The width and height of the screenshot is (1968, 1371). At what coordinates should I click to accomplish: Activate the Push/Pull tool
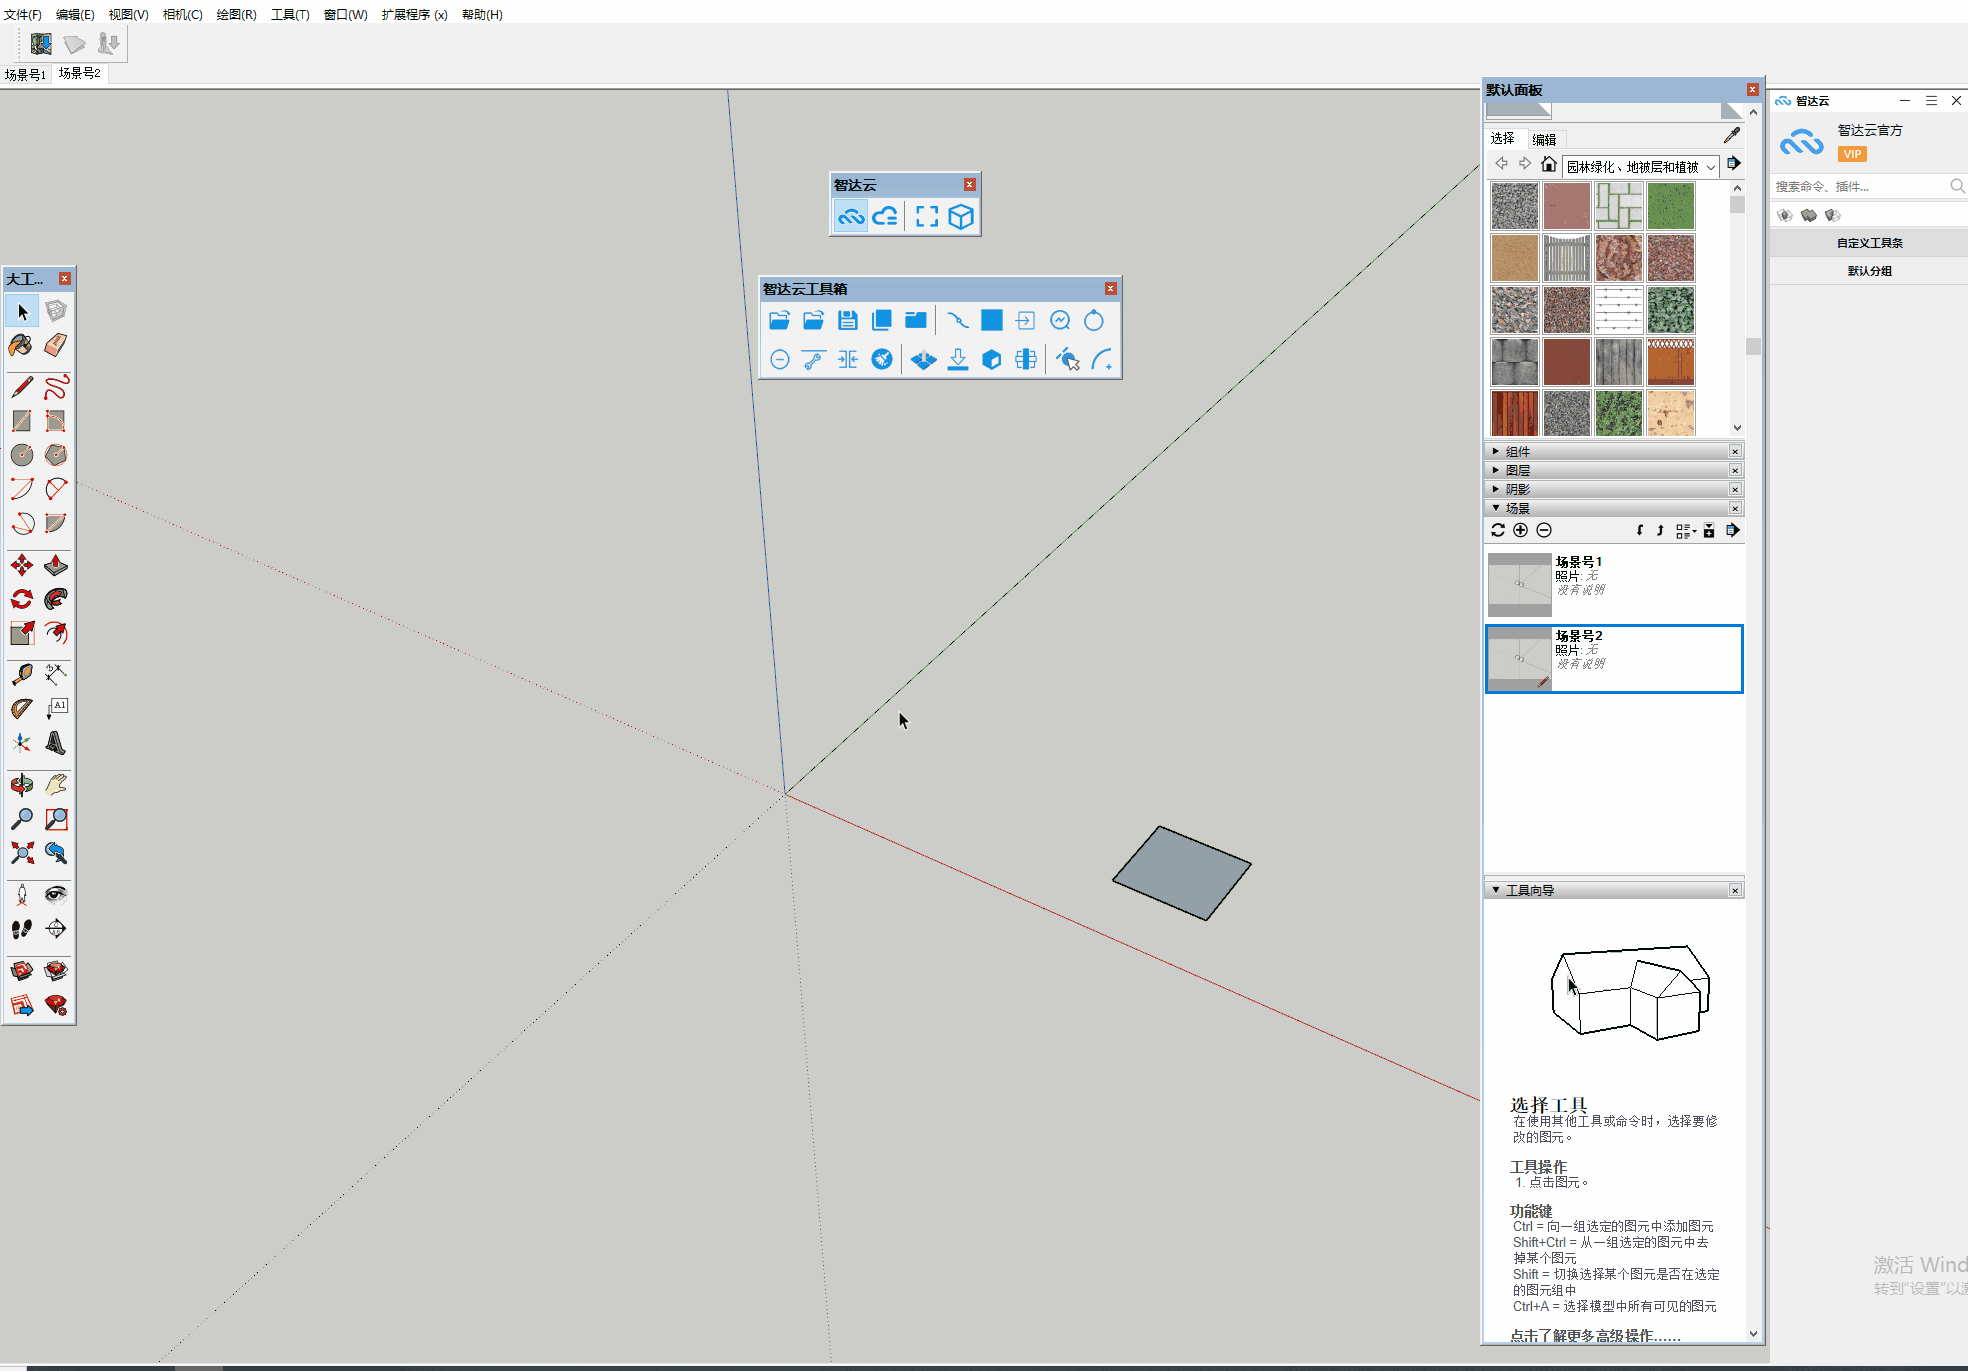pyautogui.click(x=56, y=566)
